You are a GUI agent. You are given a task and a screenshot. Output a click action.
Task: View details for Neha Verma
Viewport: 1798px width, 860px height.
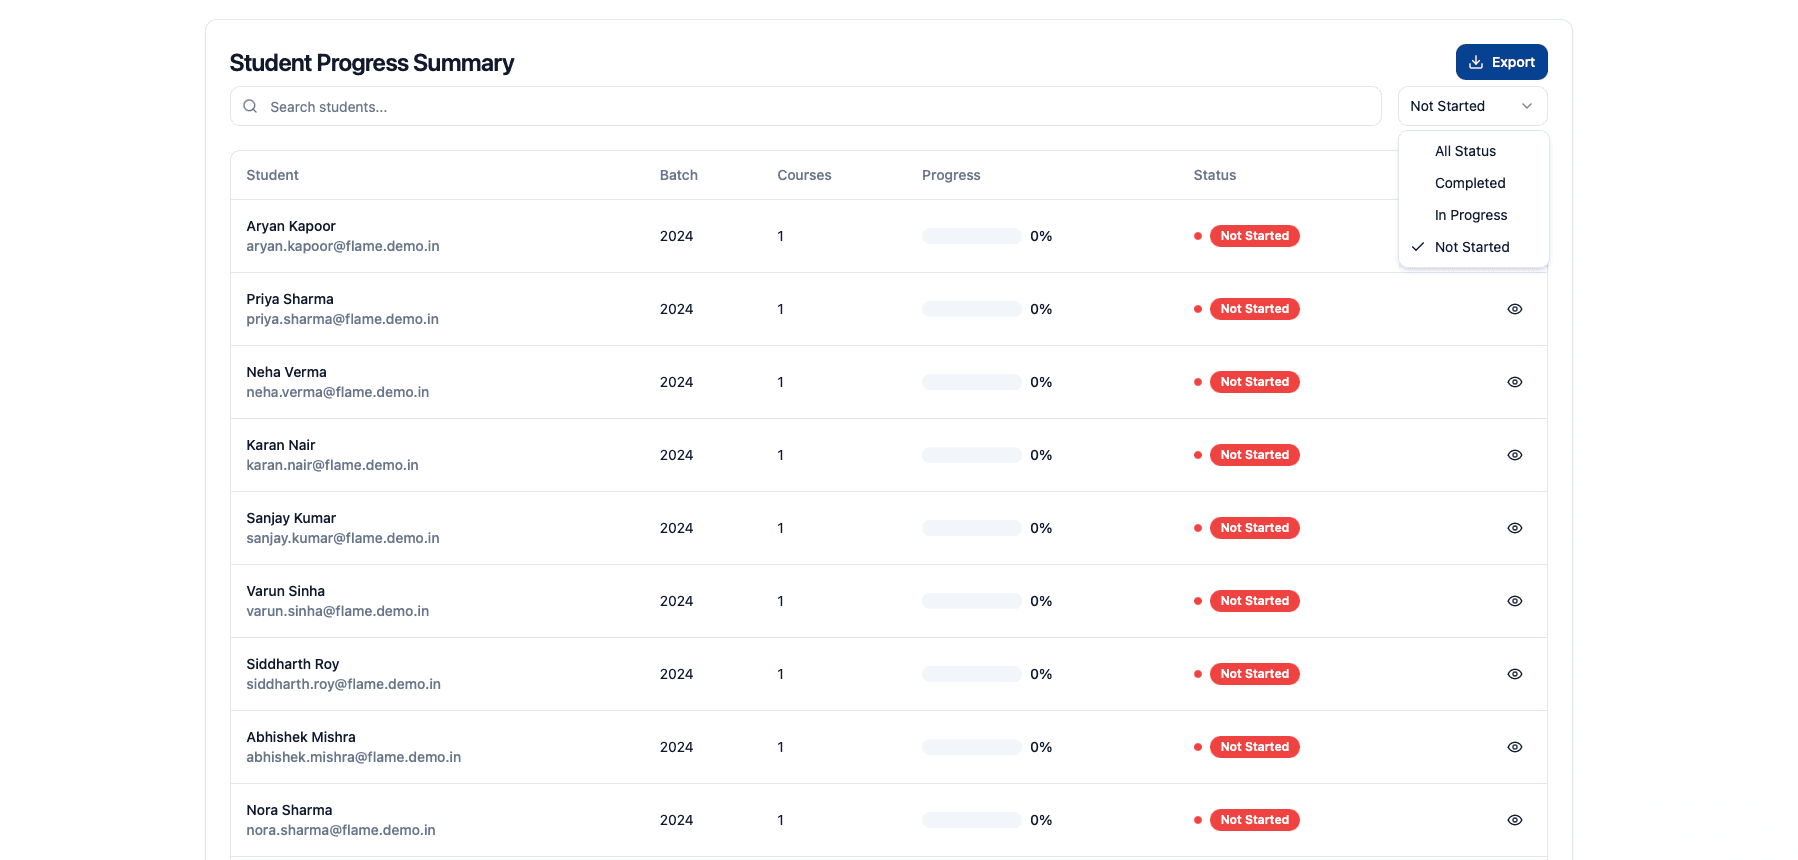(x=1515, y=382)
